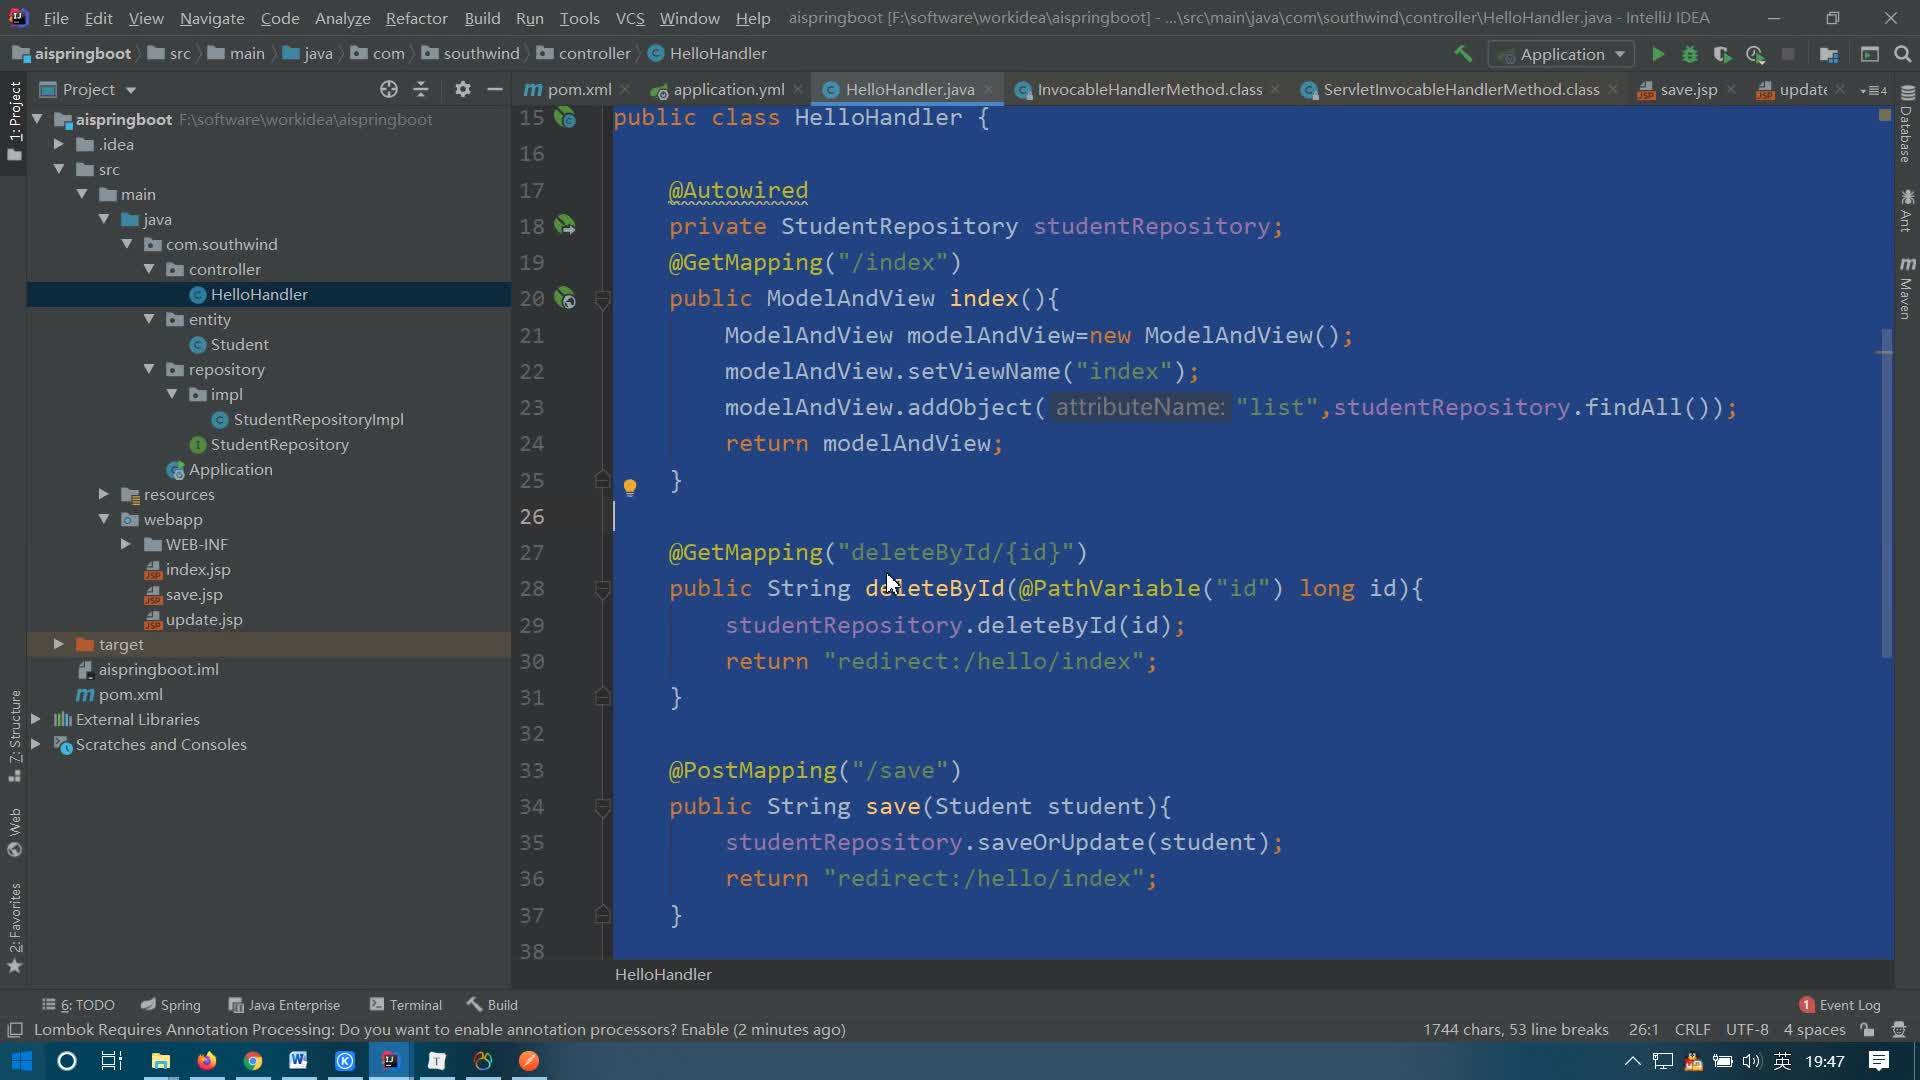Open the Refactor menu
This screenshot has width=1920, height=1080.
point(416,18)
